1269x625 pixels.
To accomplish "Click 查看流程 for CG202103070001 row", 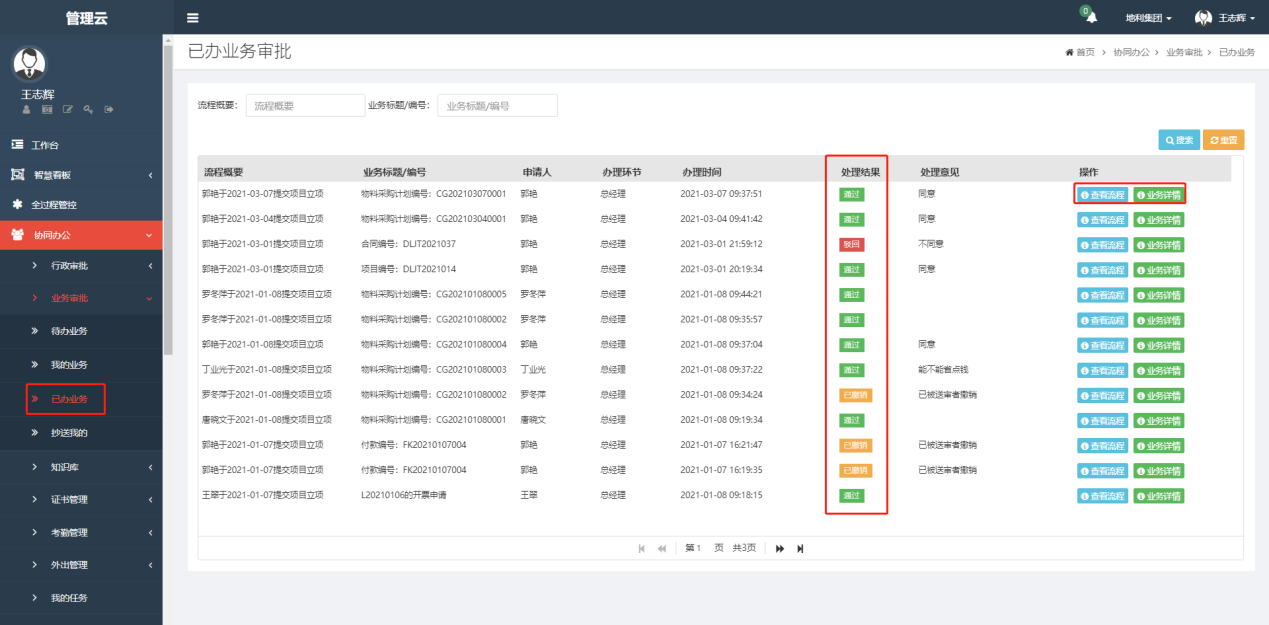I will click(1102, 194).
